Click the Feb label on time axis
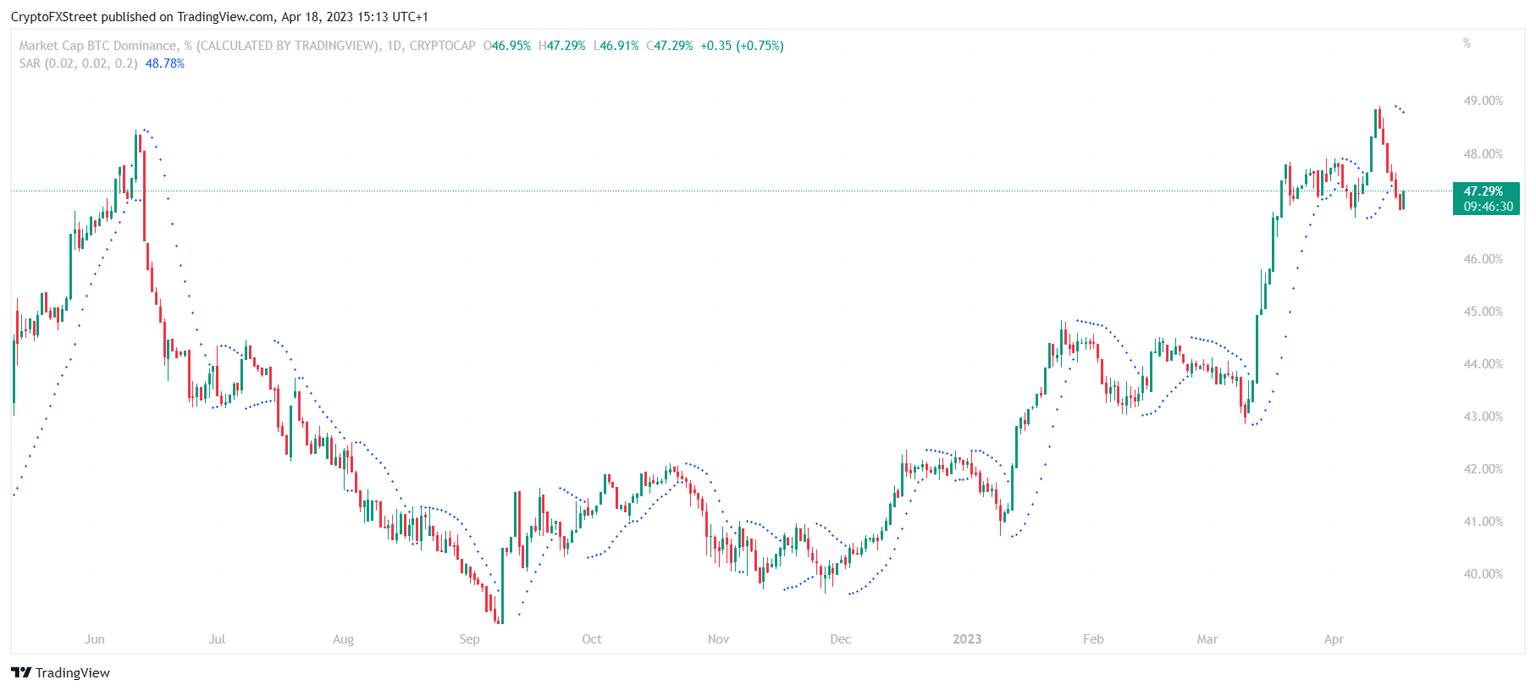This screenshot has height=691, width=1536. tap(1093, 638)
